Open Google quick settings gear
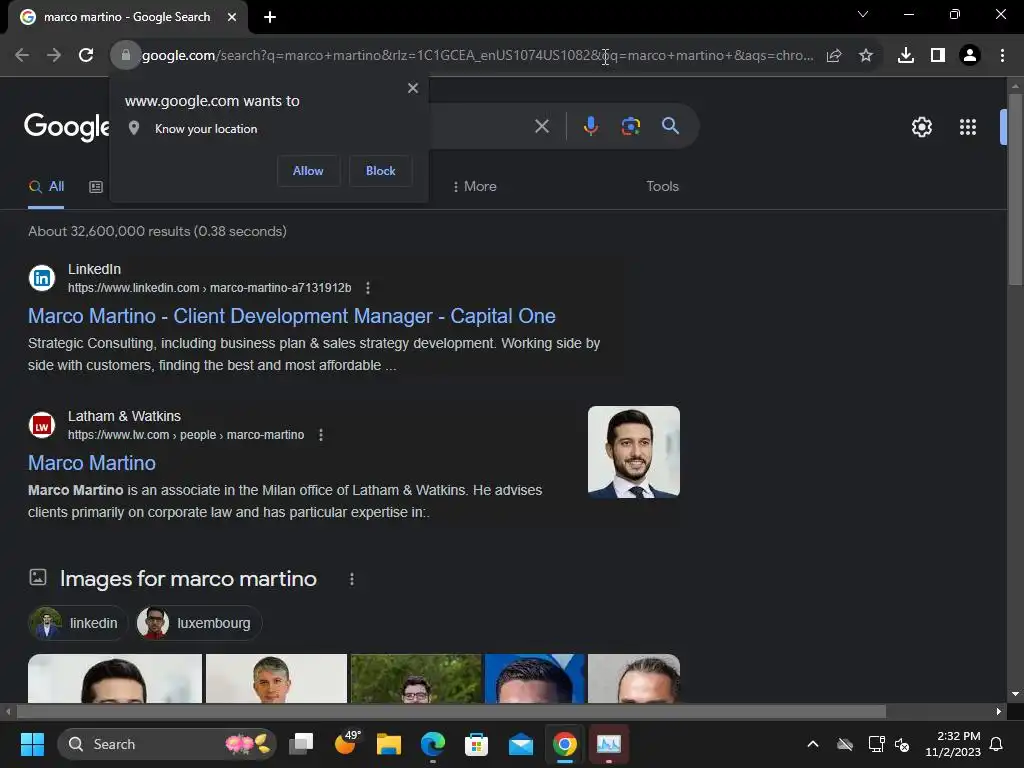 point(921,127)
